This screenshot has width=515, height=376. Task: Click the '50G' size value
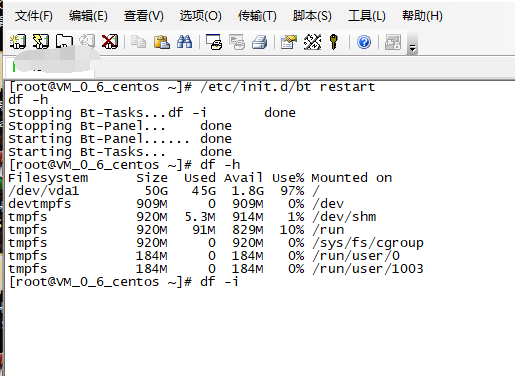(x=156, y=191)
